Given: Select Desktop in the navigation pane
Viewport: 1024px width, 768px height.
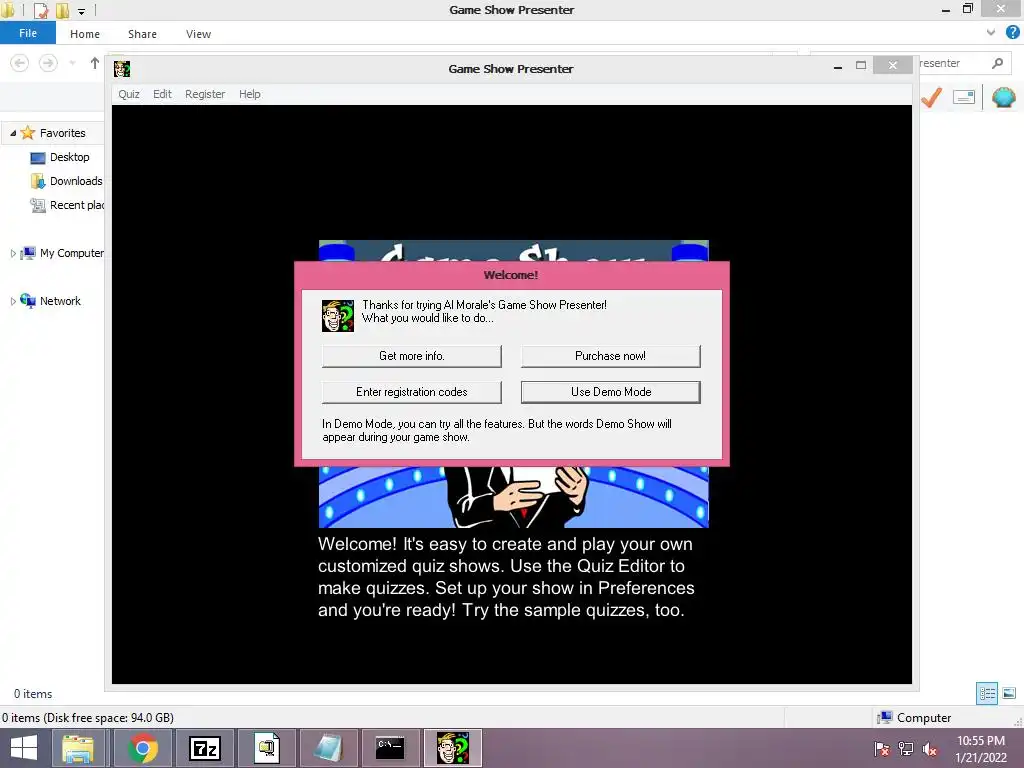Looking at the screenshot, I should pyautogui.click(x=69, y=157).
